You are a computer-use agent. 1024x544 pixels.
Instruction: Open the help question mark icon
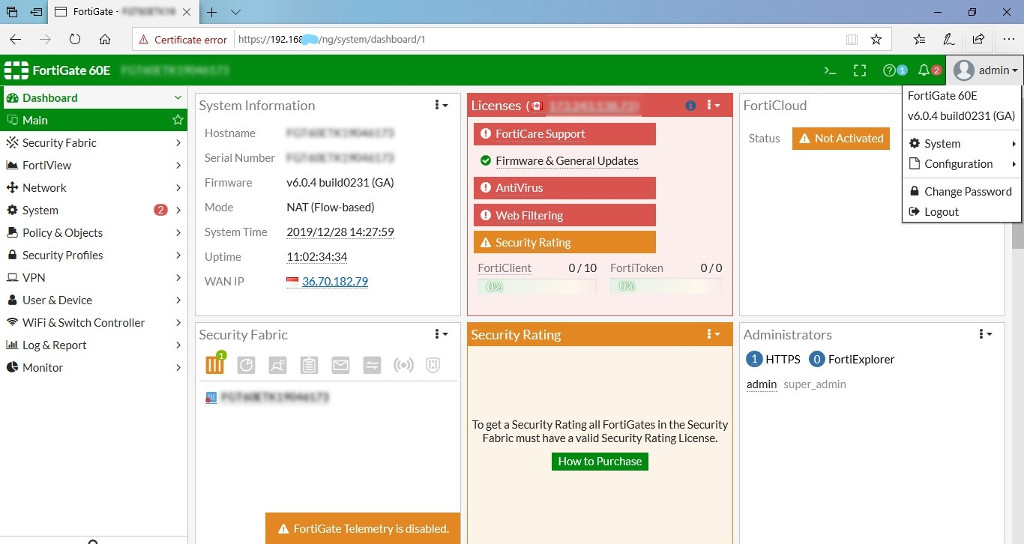[889, 71]
